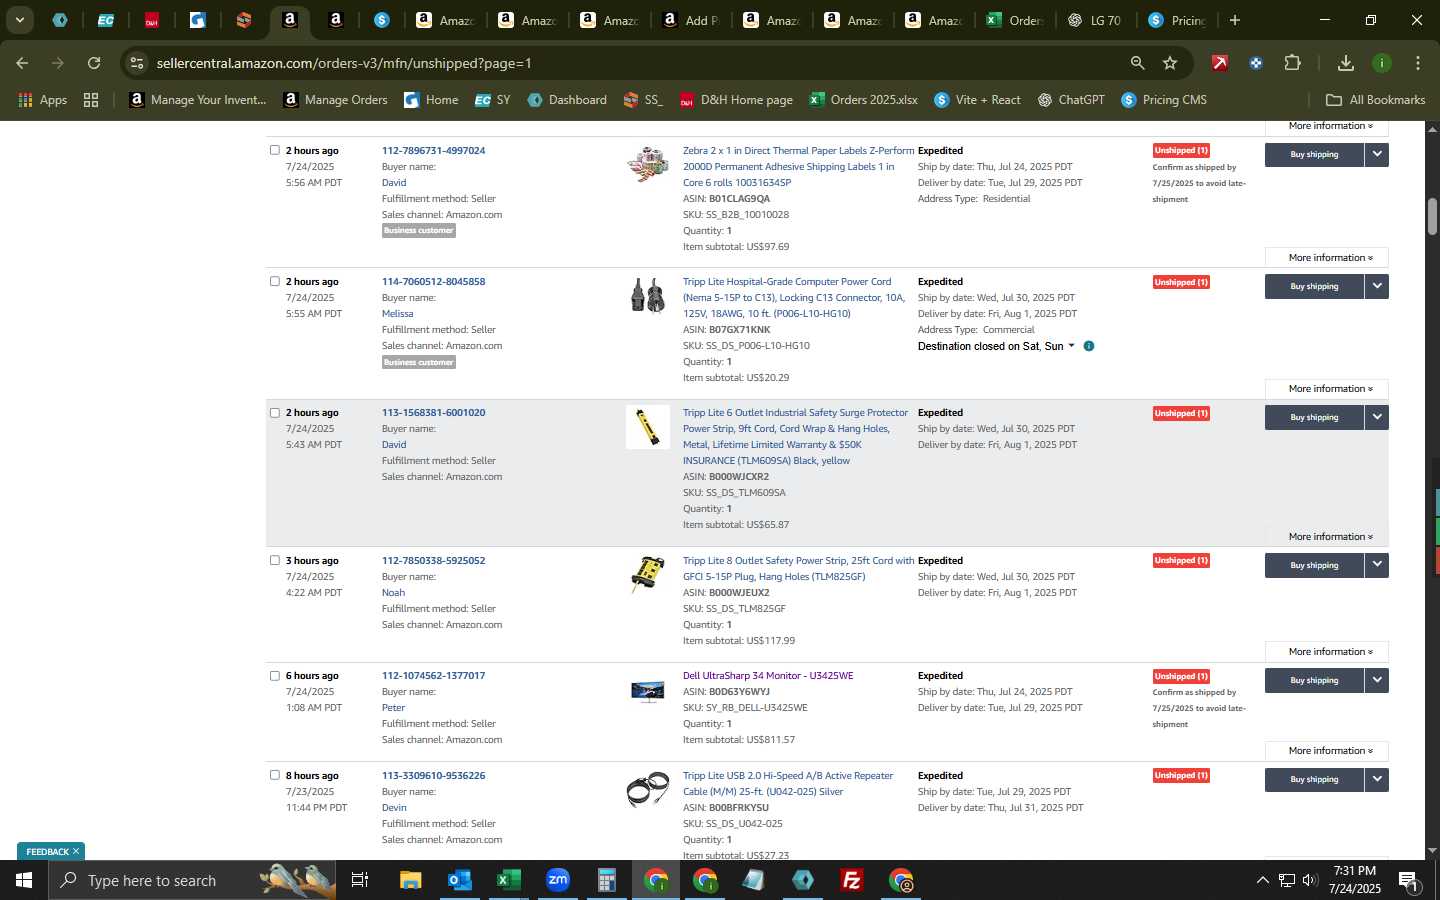Click the destination closed info icon
Screen dimensions: 1440x900
1089,346
